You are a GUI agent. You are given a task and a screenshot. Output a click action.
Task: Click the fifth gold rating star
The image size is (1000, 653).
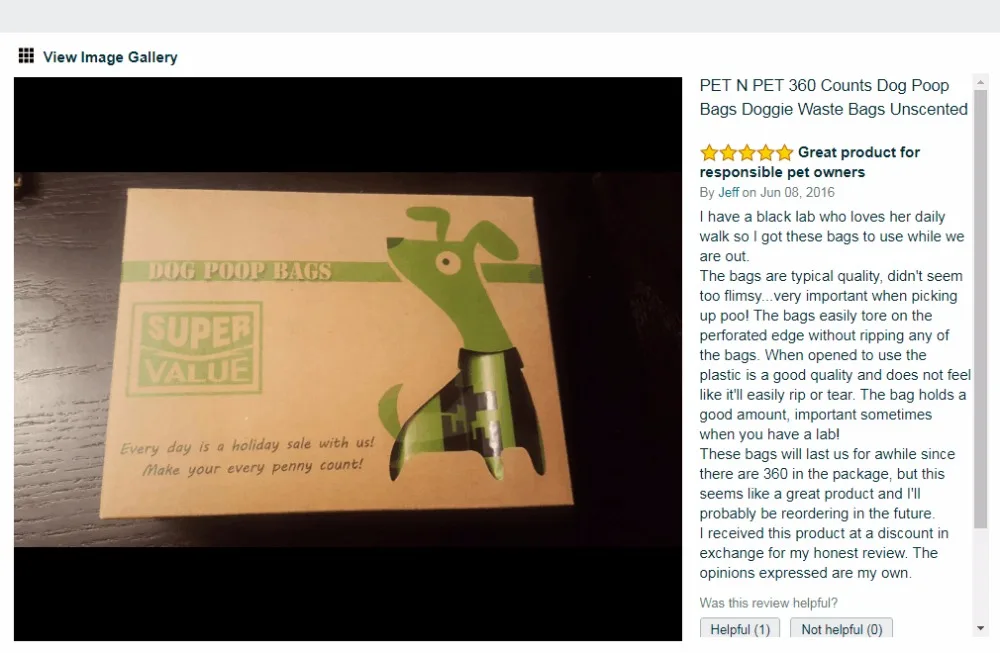(784, 152)
